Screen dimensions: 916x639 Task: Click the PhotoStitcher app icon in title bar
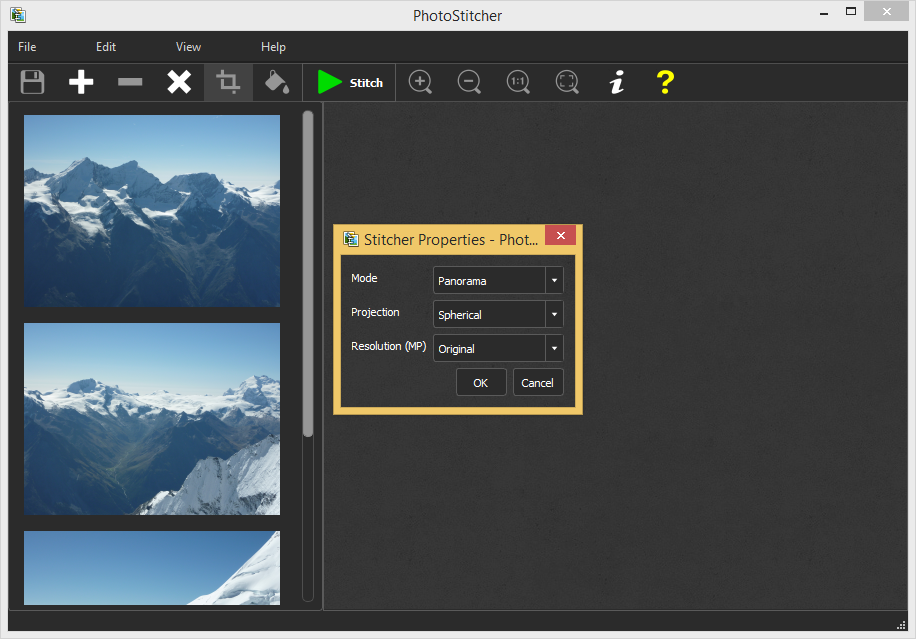tap(18, 15)
